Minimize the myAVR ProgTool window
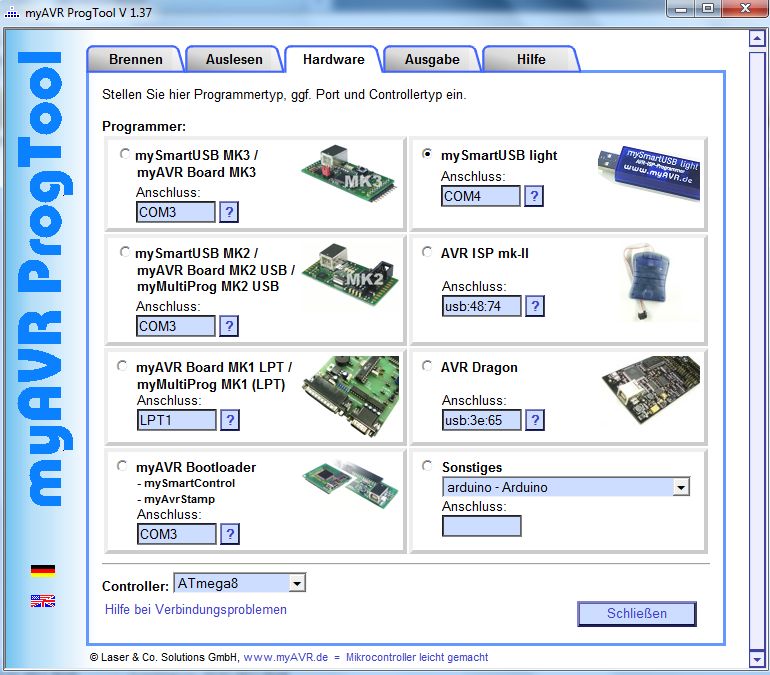Viewport: 770px width, 675px height. tap(681, 9)
